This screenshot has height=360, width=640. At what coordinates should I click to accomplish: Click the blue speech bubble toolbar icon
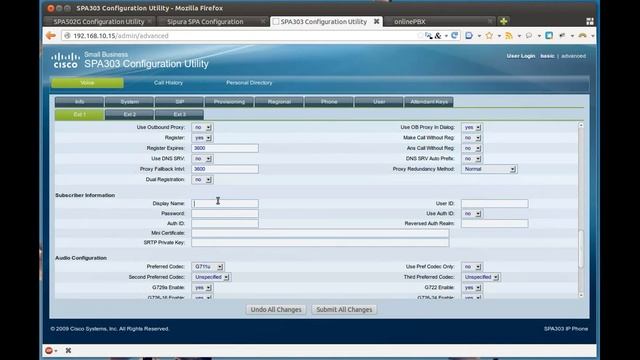[x=469, y=36]
